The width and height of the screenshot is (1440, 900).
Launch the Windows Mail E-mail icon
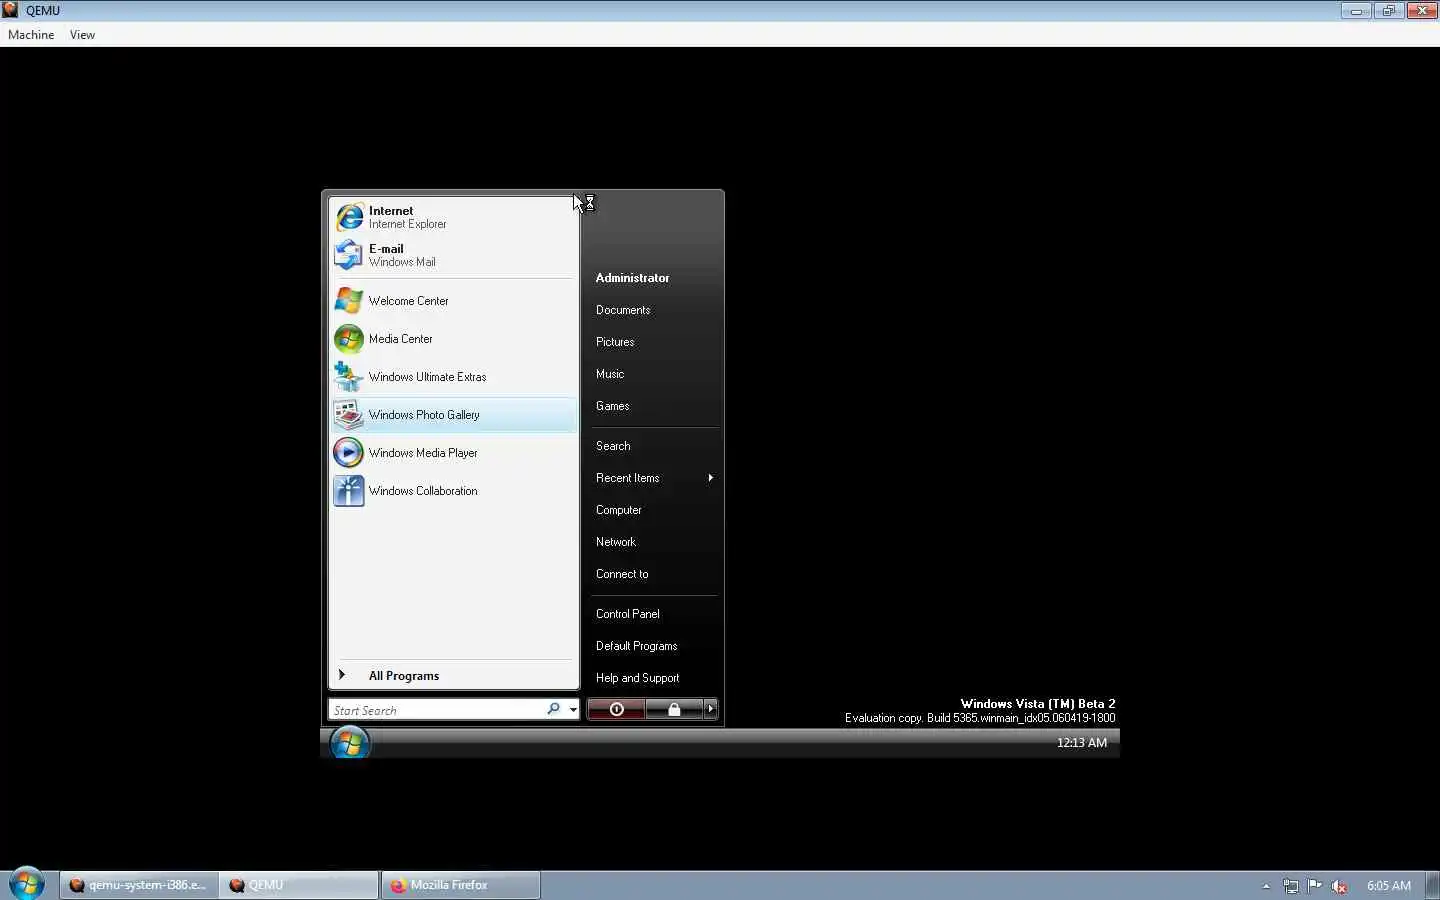coord(349,254)
